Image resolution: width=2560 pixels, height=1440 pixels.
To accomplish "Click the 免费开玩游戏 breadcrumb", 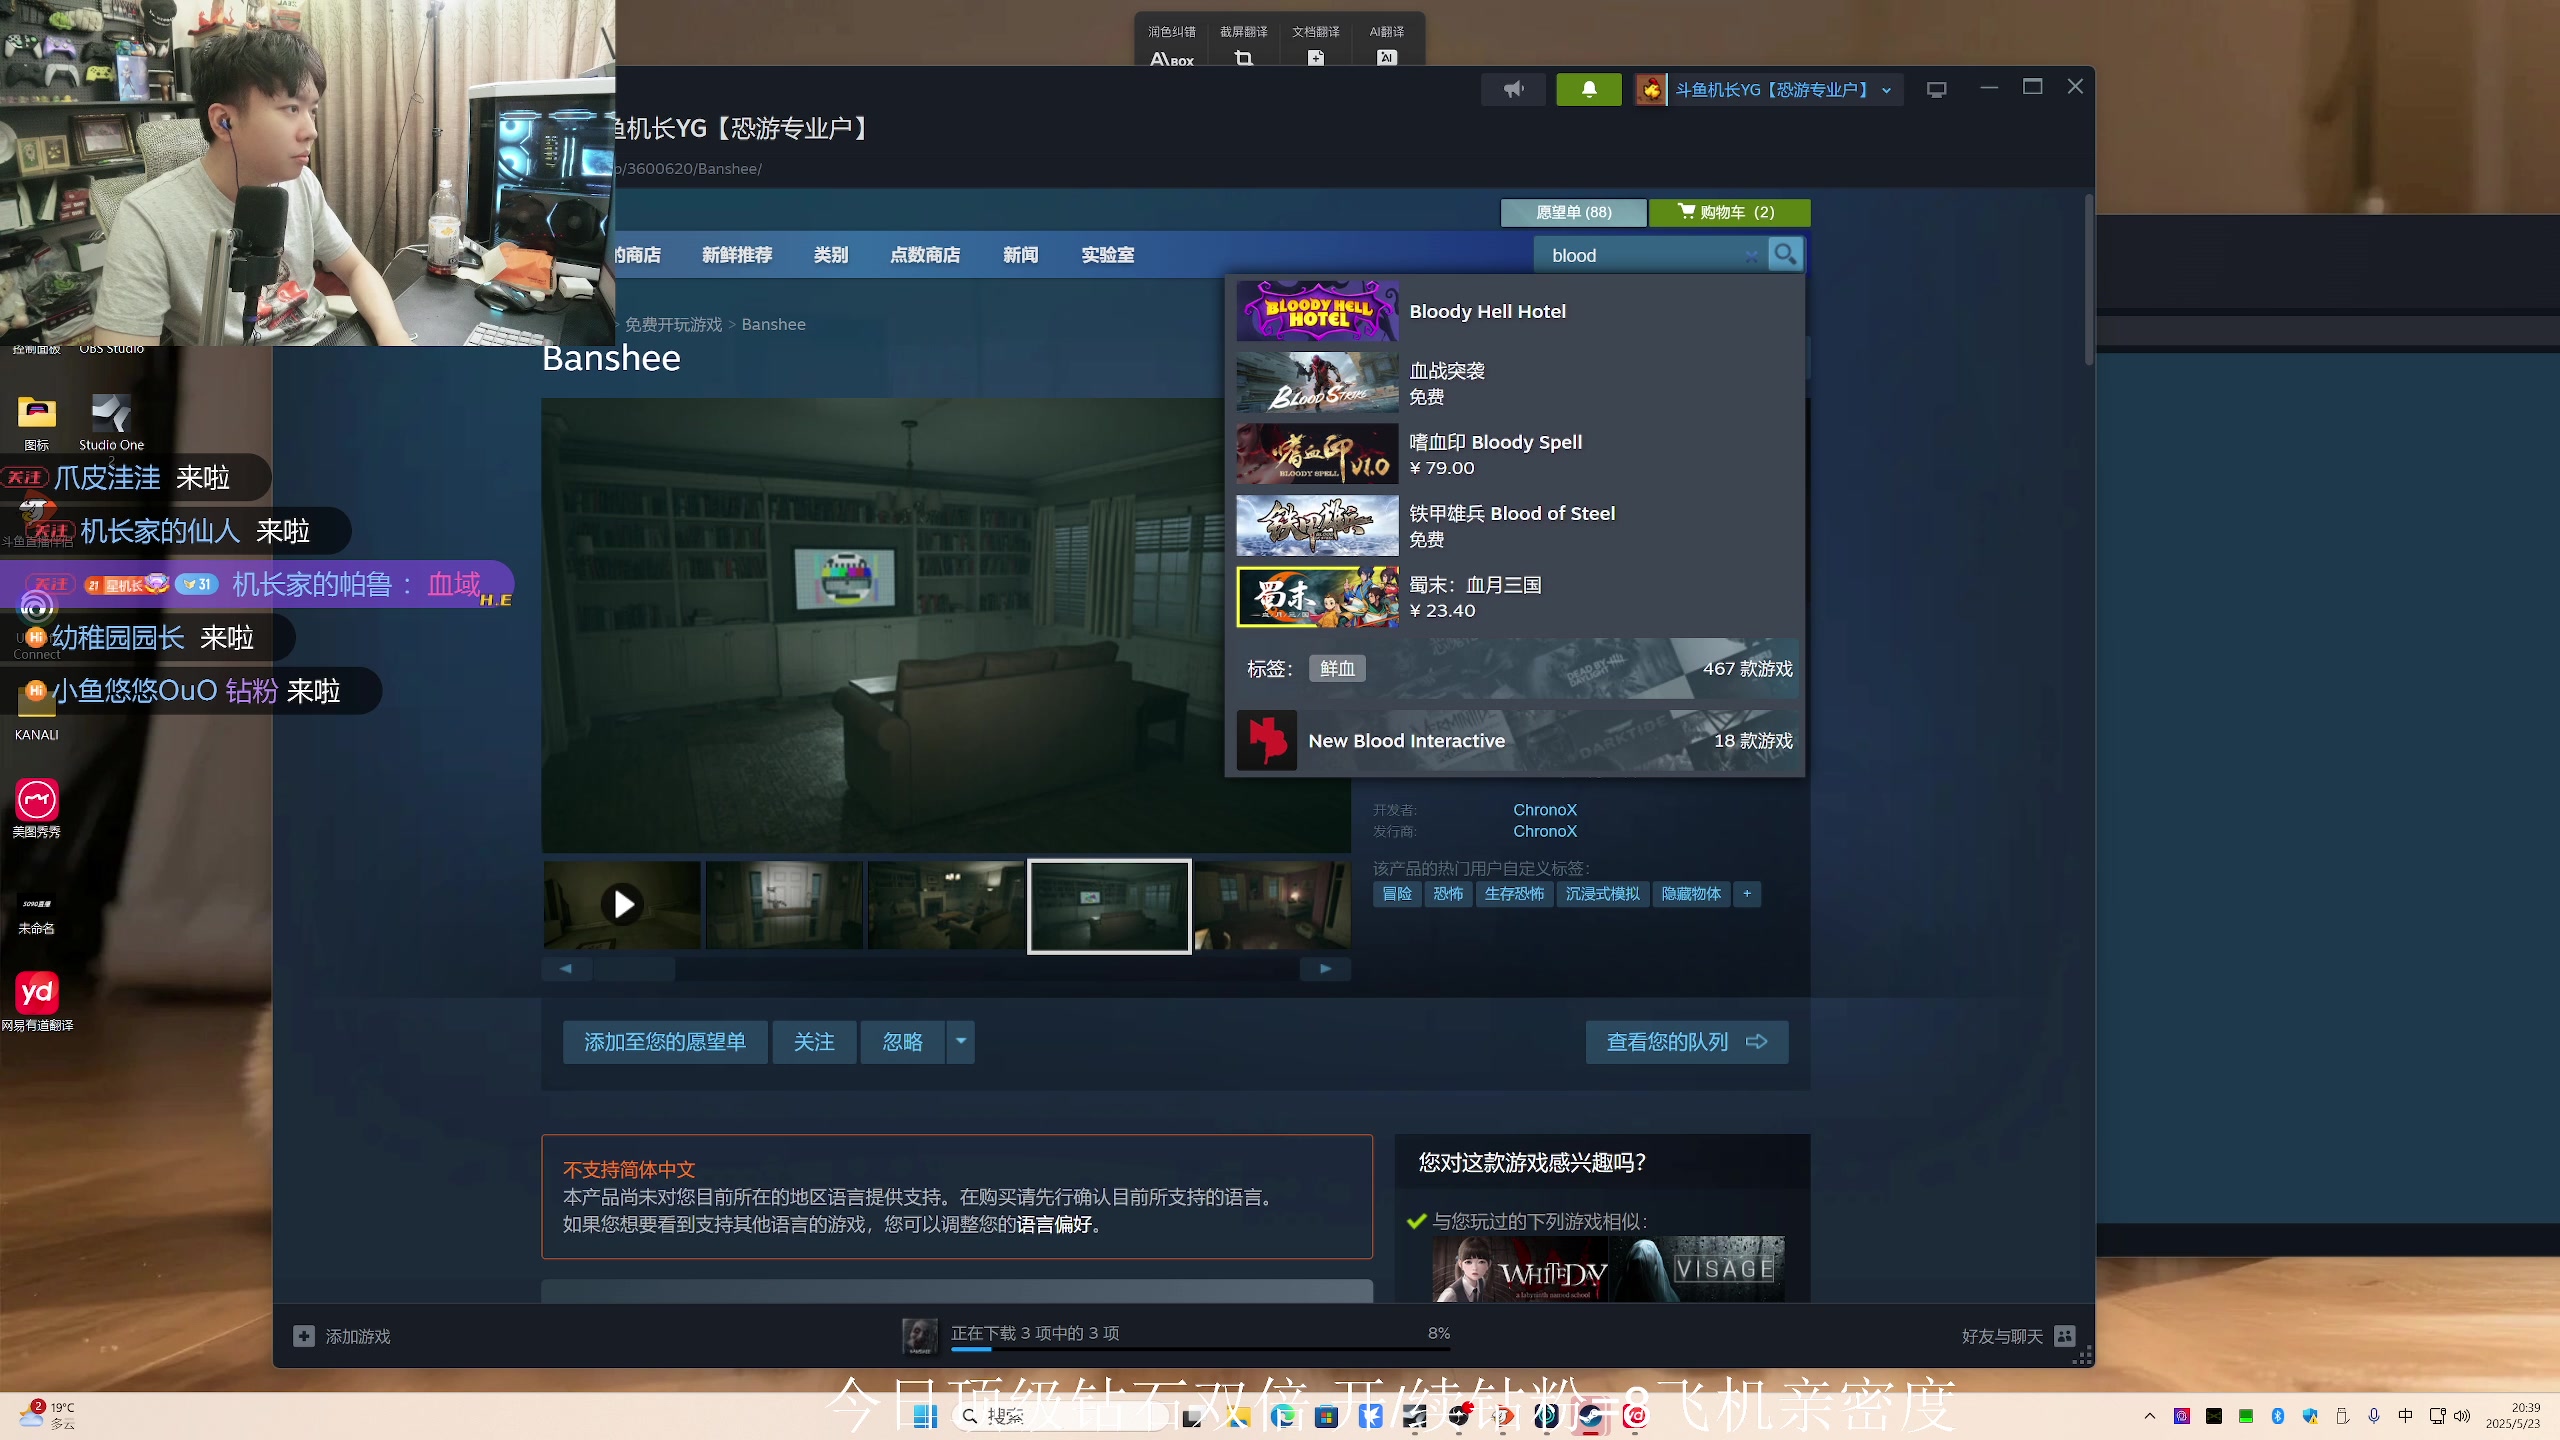I will 673,324.
